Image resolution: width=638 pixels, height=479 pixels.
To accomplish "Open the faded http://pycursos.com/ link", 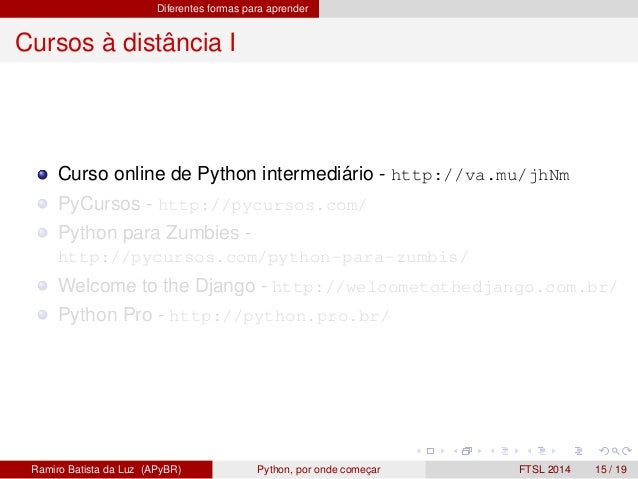I will point(262,205).
